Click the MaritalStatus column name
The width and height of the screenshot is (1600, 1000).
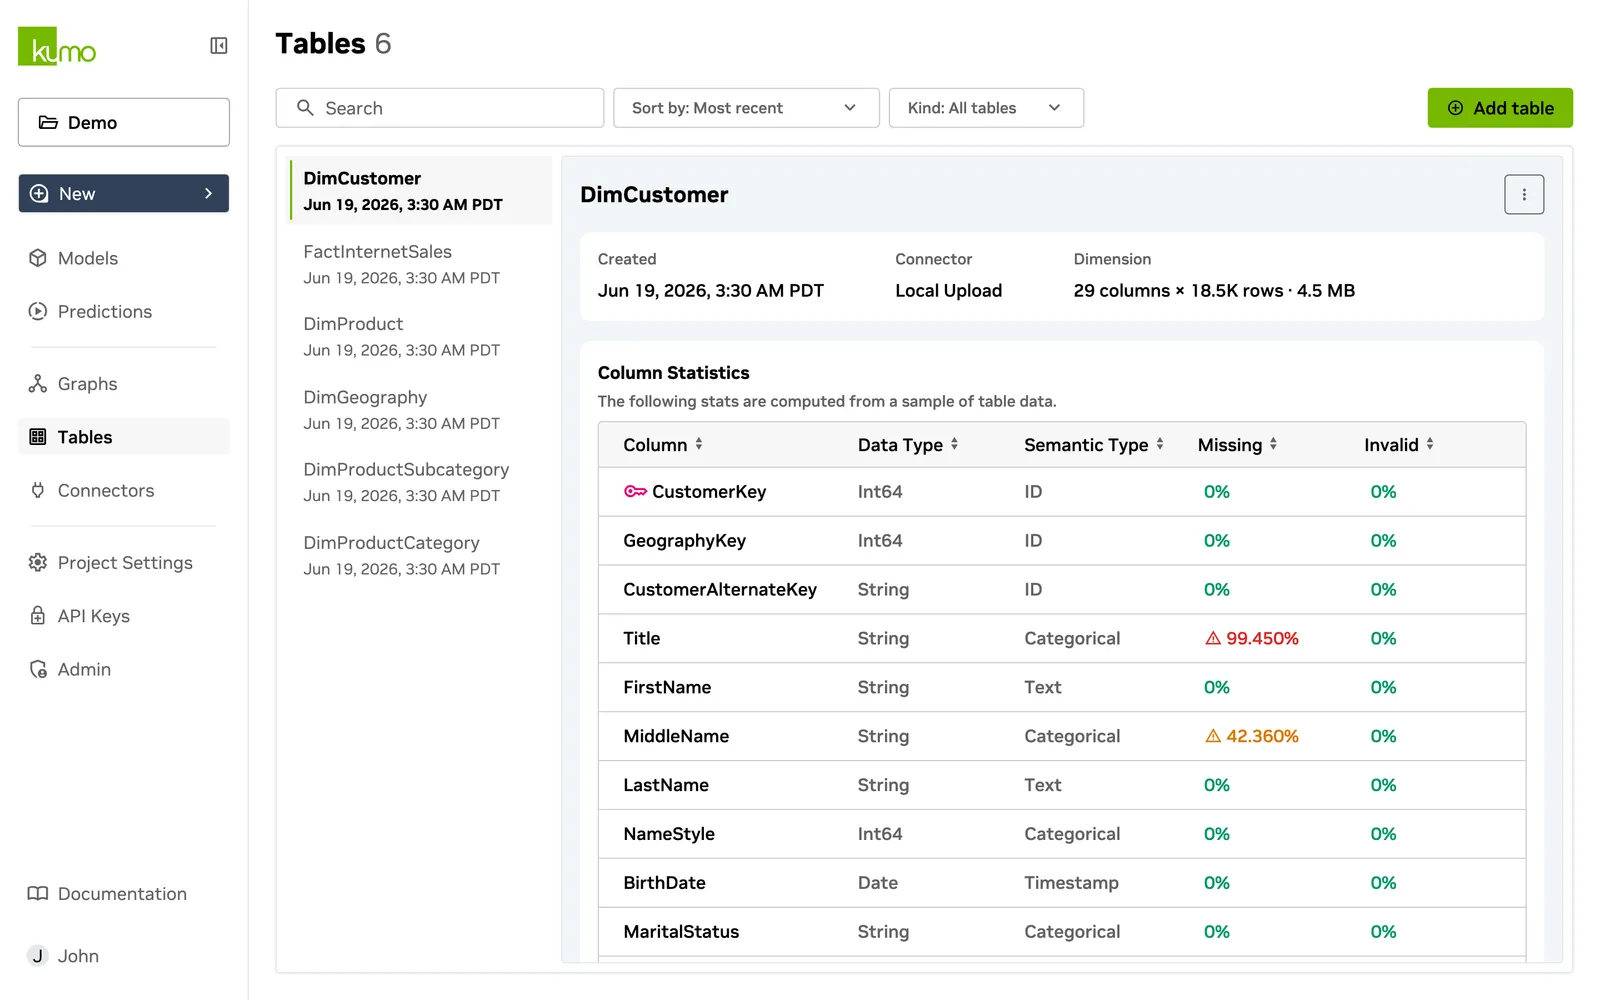pyautogui.click(x=681, y=932)
